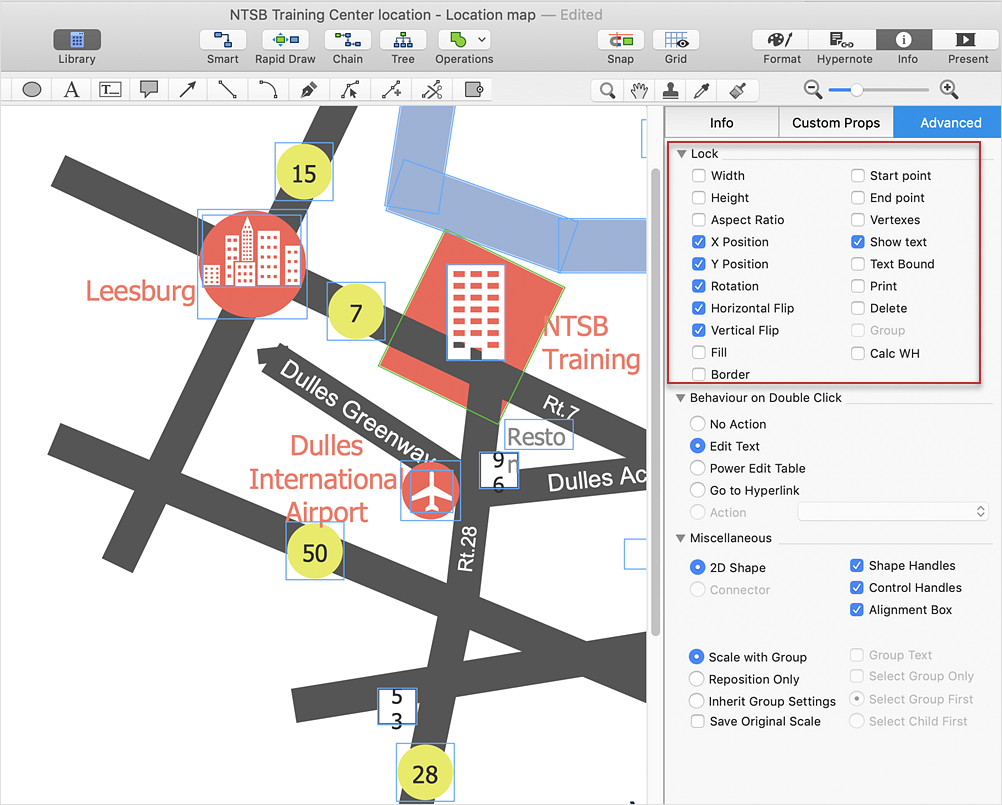Open the Hypernote panel
The image size is (1002, 805).
tap(845, 40)
